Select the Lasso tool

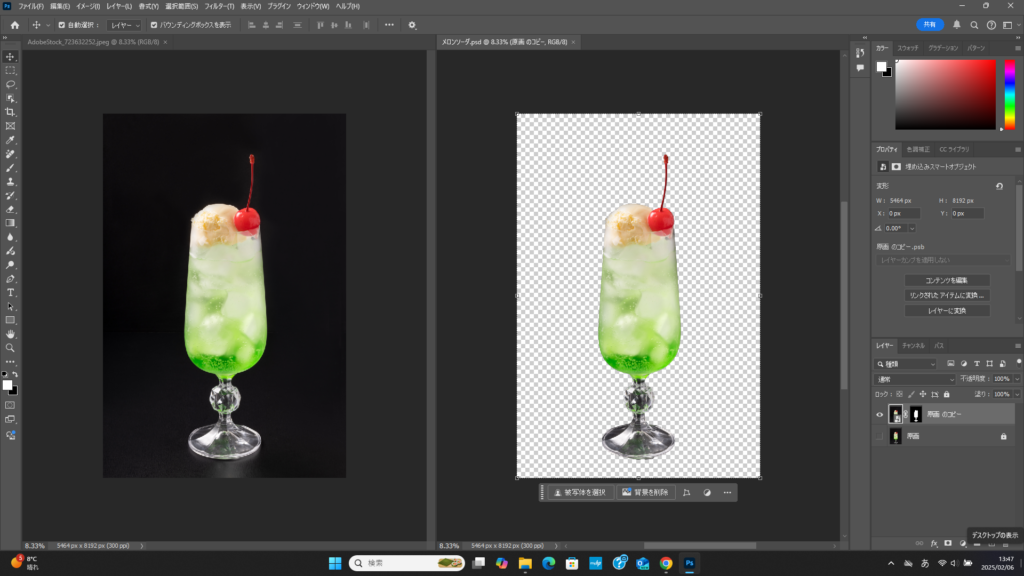click(10, 85)
